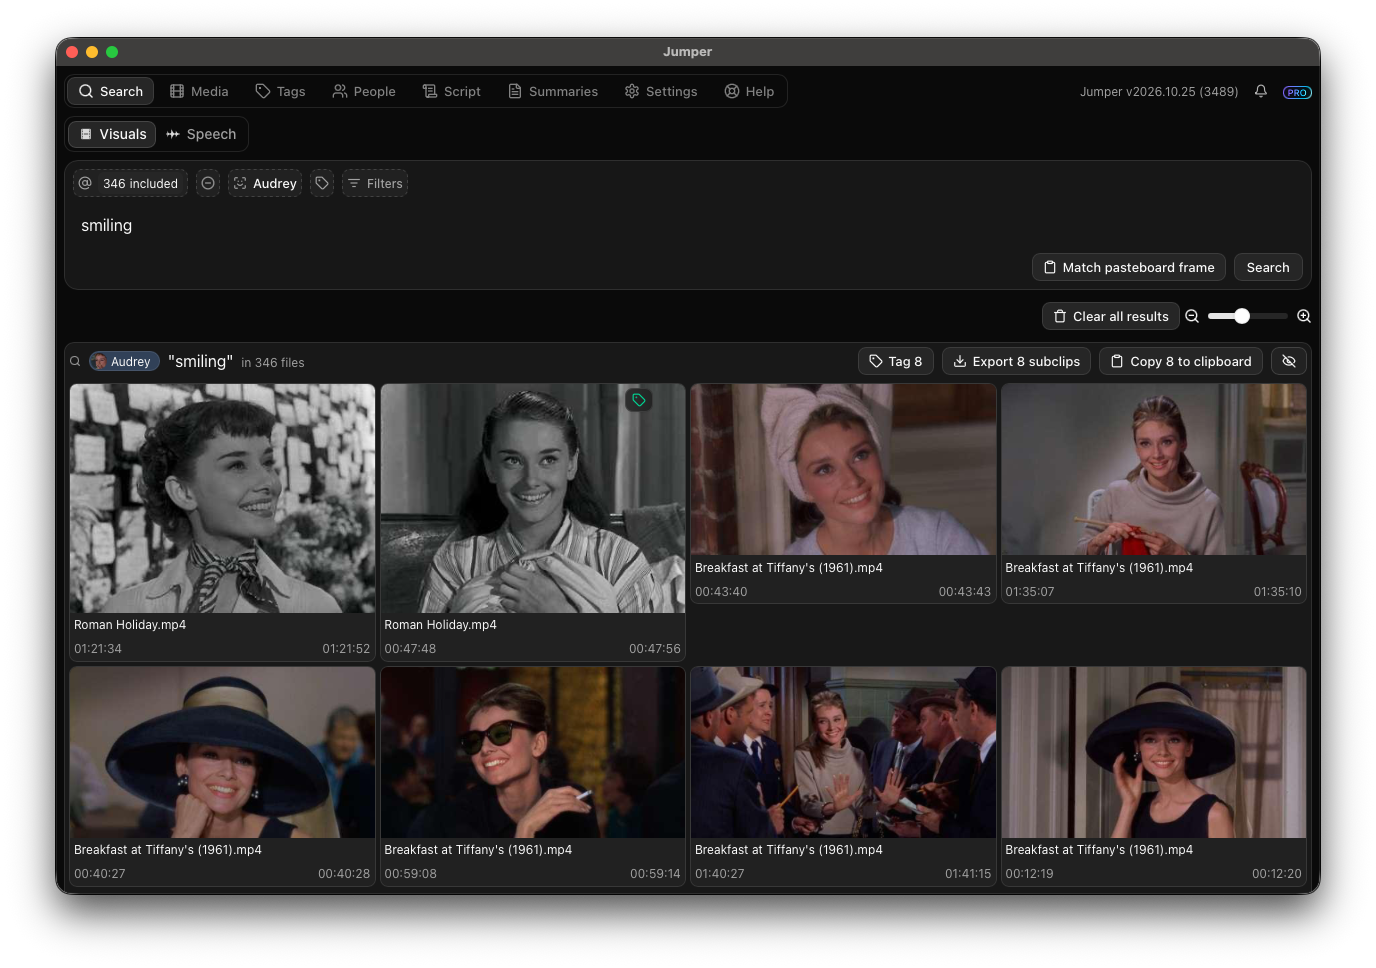Viewport: 1376px width, 968px height.
Task: Open the Audrey person filter
Action: point(265,183)
